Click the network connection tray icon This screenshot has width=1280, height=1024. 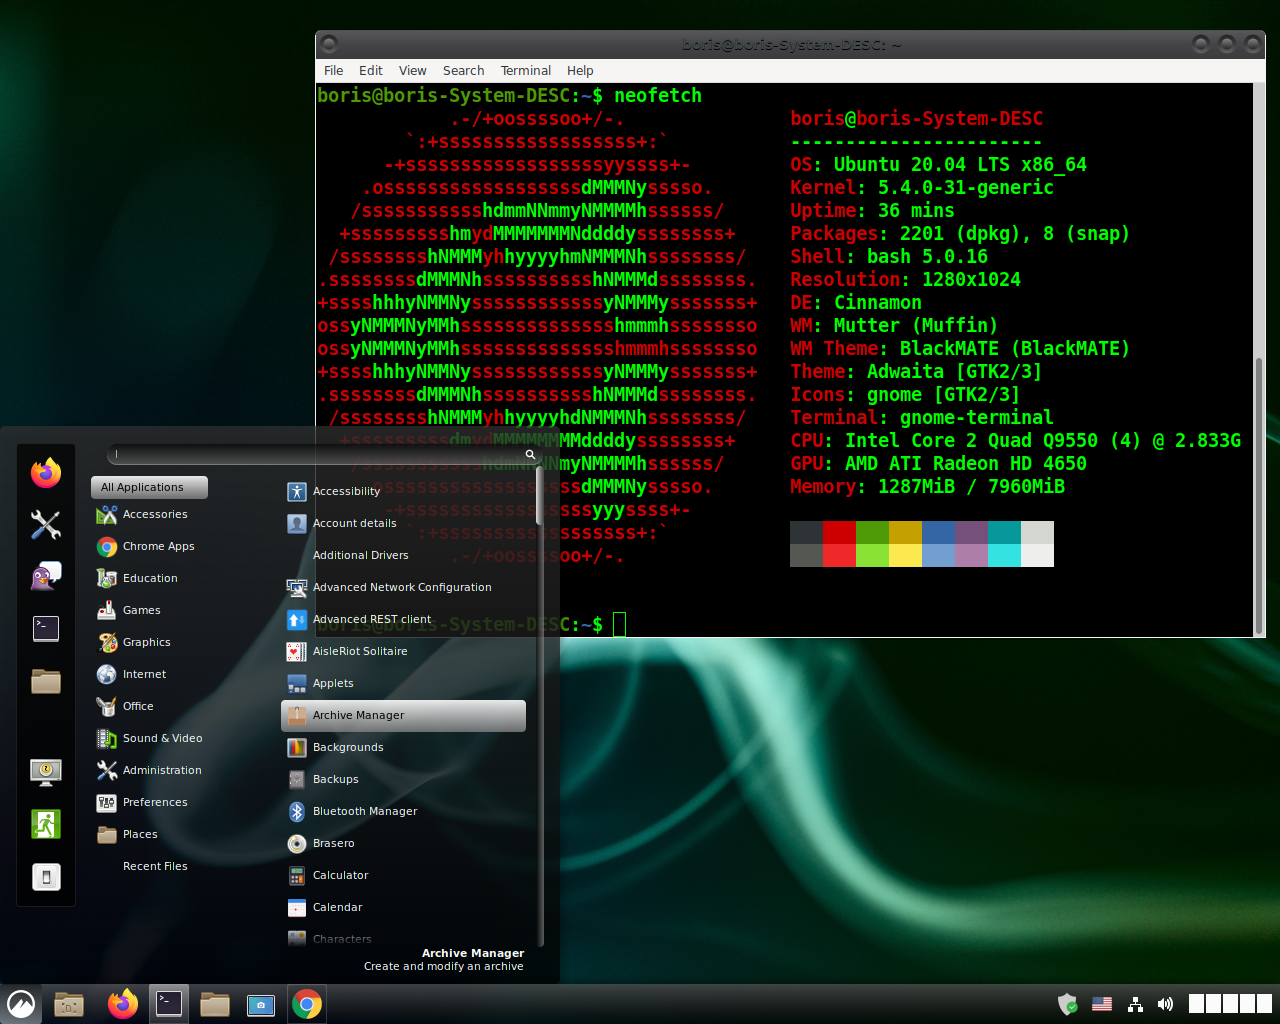(1135, 1004)
